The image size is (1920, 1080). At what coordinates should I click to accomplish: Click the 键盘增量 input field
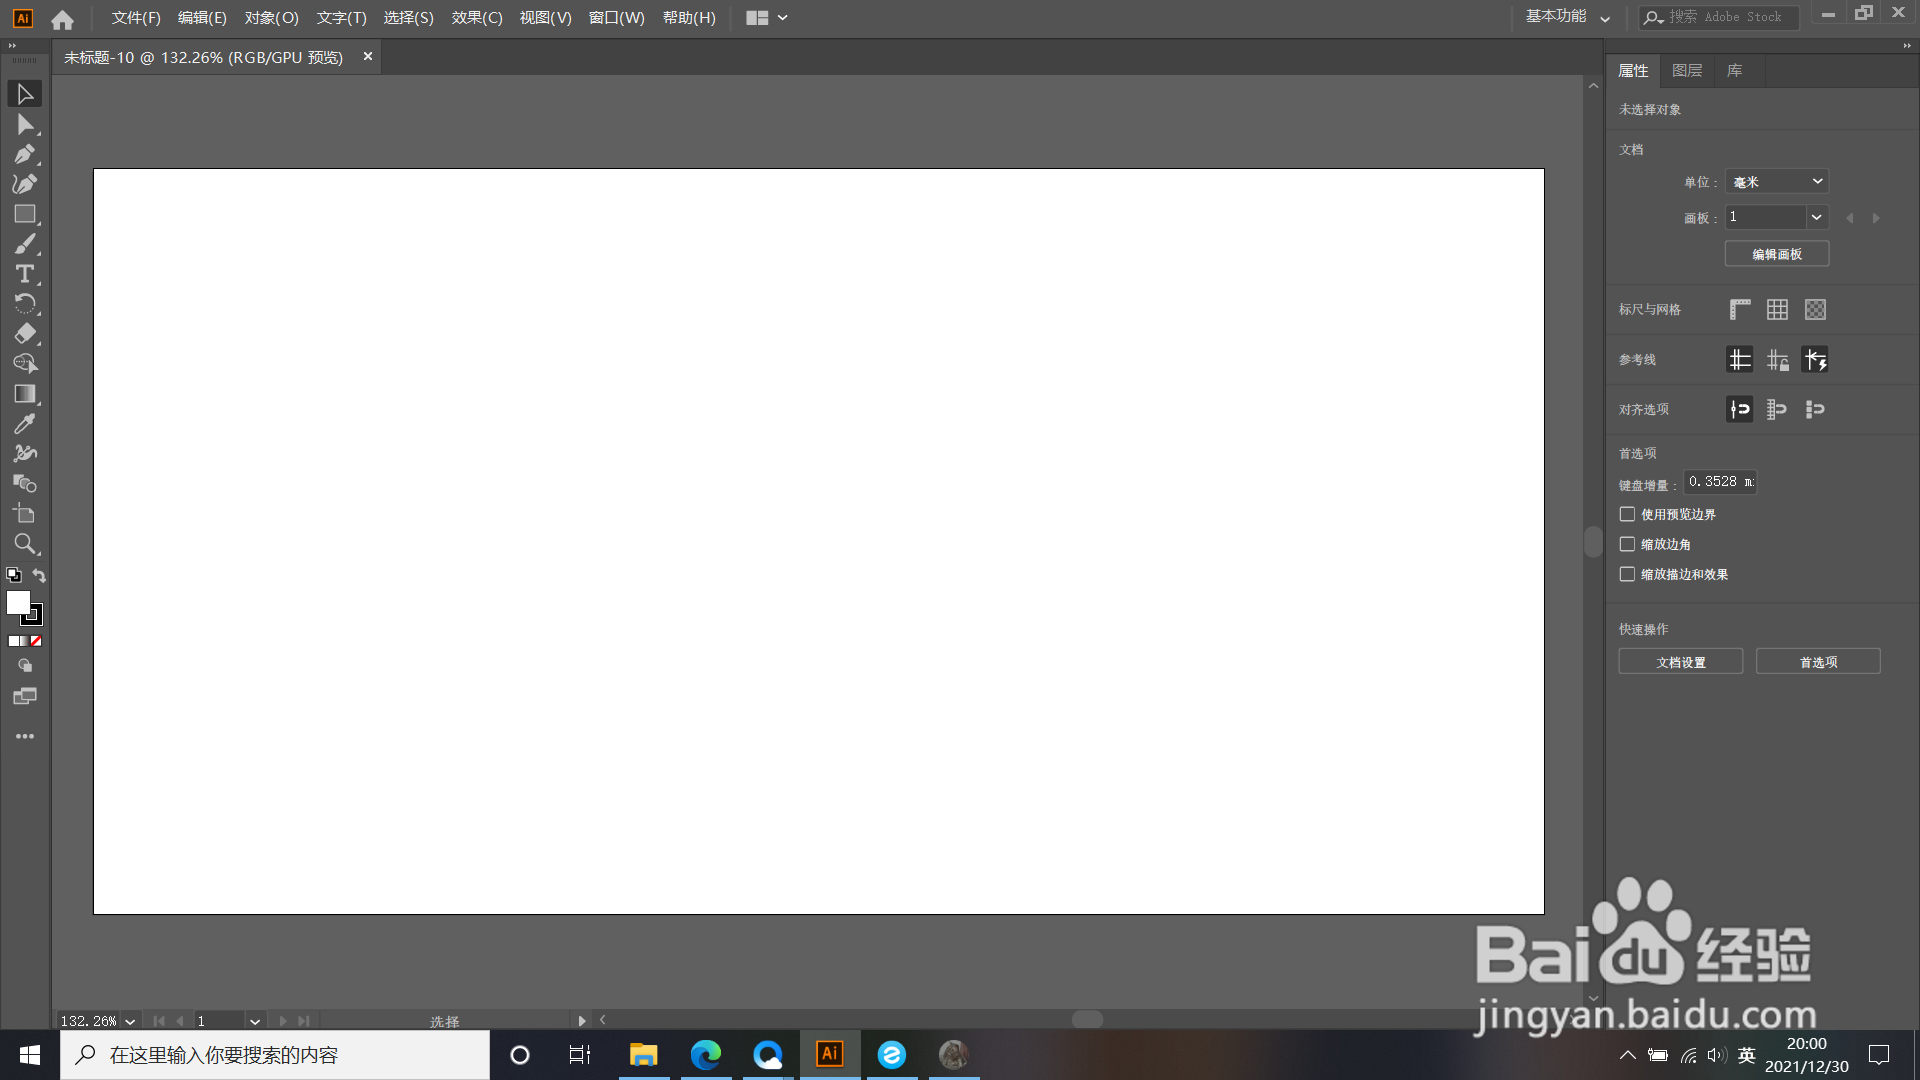pyautogui.click(x=1721, y=482)
